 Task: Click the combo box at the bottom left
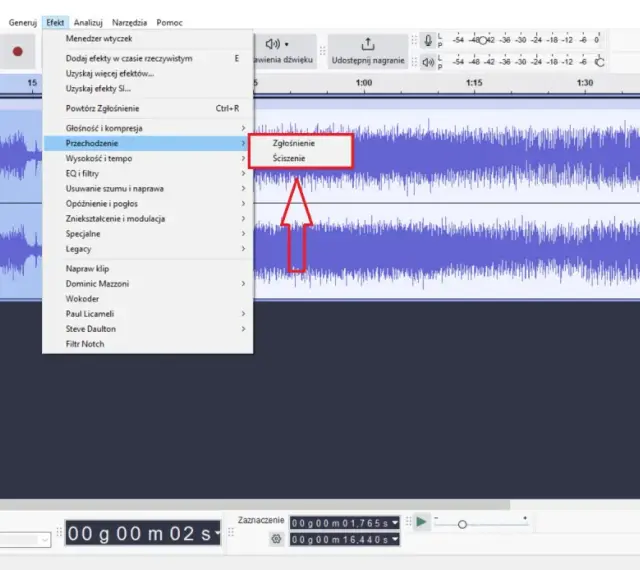25,540
